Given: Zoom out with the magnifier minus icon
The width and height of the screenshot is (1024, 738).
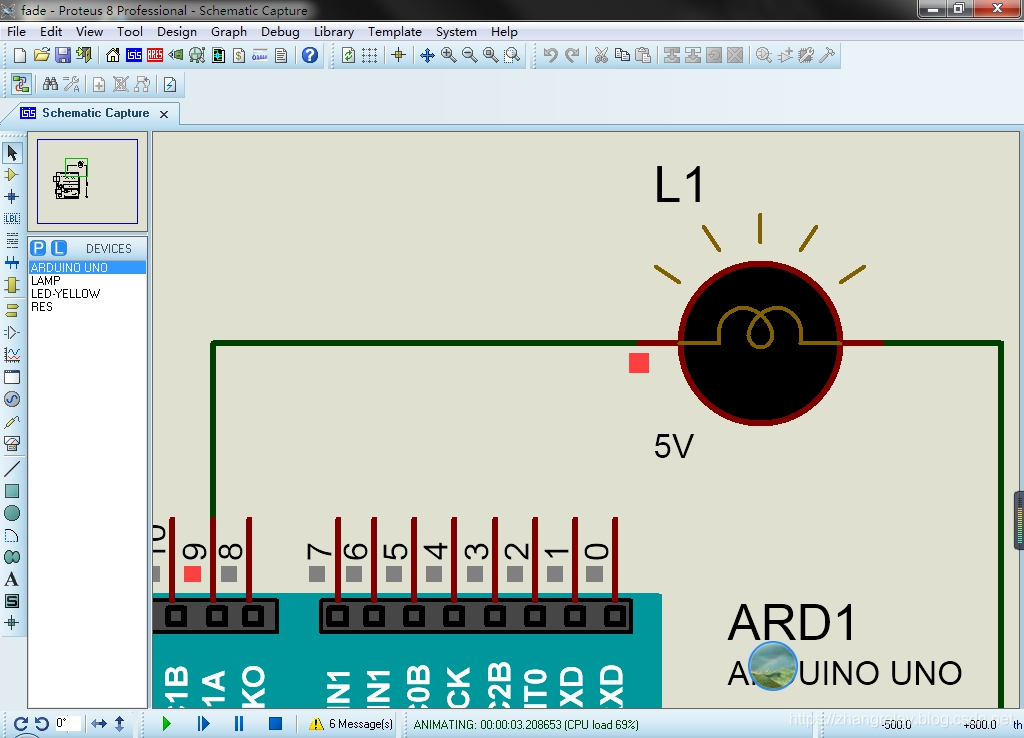Looking at the screenshot, I should point(469,56).
